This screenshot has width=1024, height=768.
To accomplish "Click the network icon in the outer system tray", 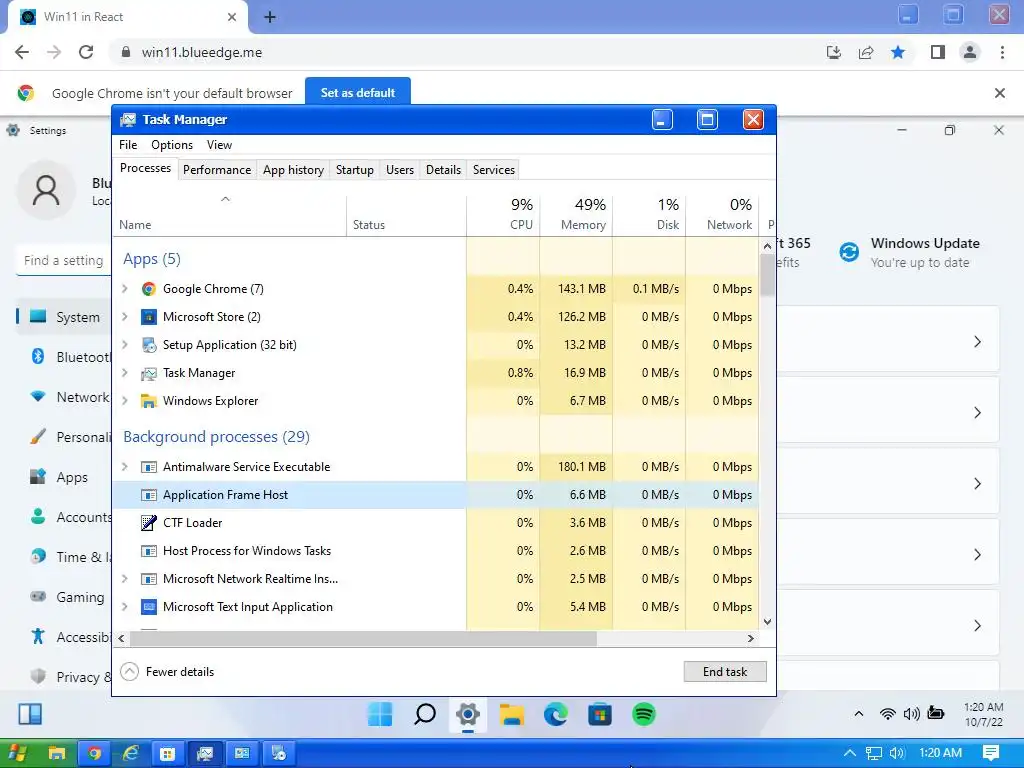I will (x=873, y=754).
